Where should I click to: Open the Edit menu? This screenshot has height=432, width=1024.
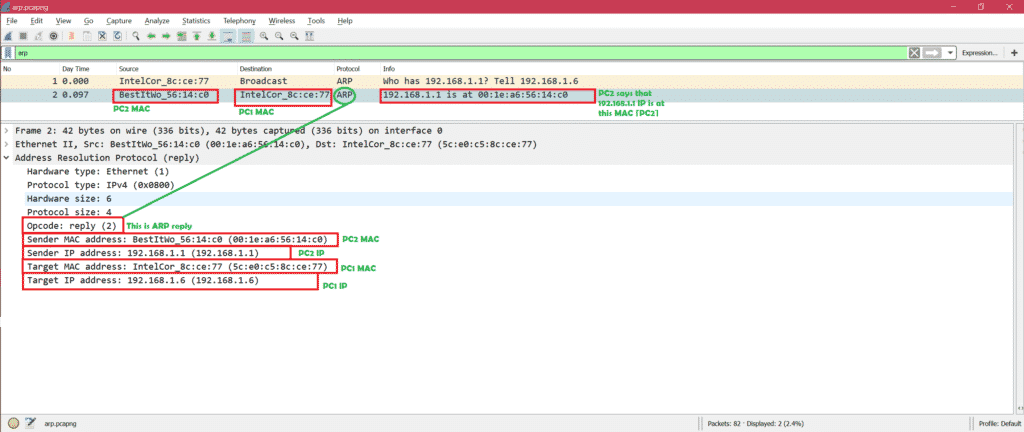pyautogui.click(x=37, y=21)
